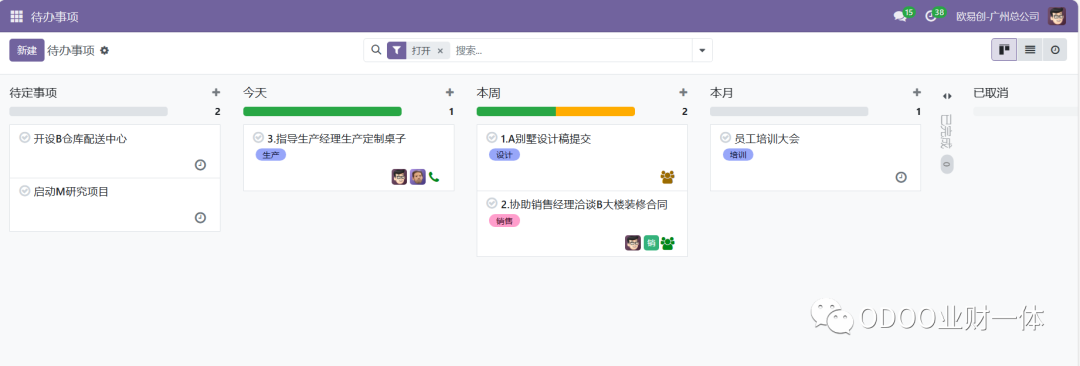Open the 欧易创-广州总公司 company switcher
Viewport: 1080px width, 366px height.
pos(997,16)
